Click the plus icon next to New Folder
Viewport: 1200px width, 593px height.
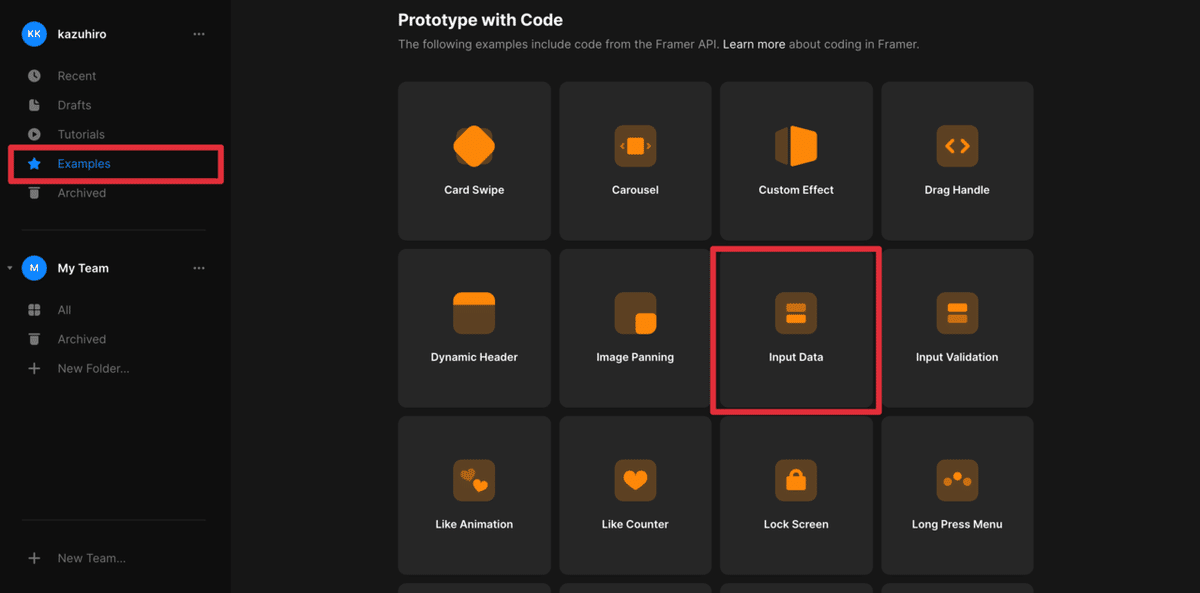coord(34,368)
